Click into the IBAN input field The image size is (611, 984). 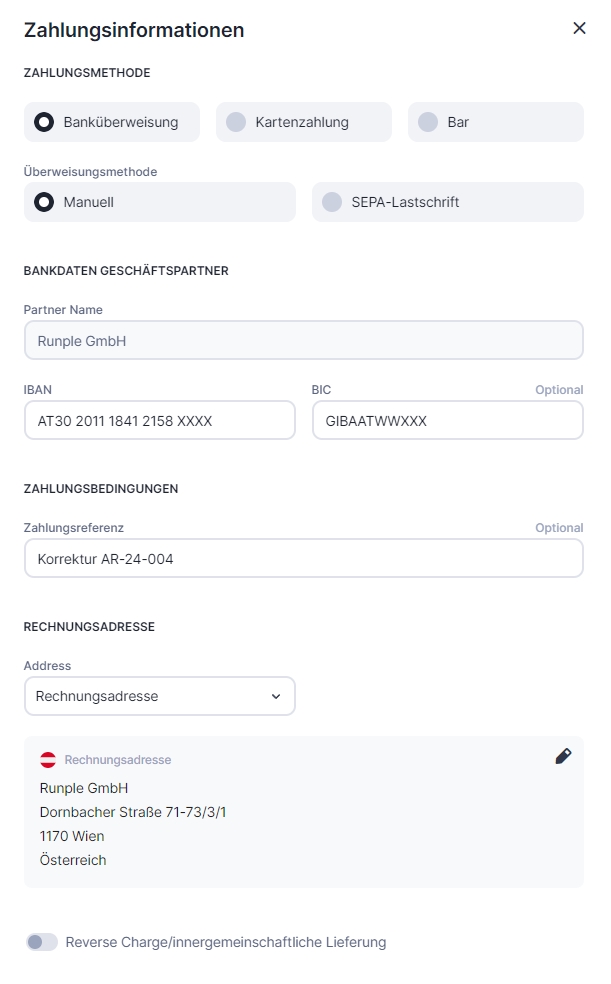pos(159,421)
